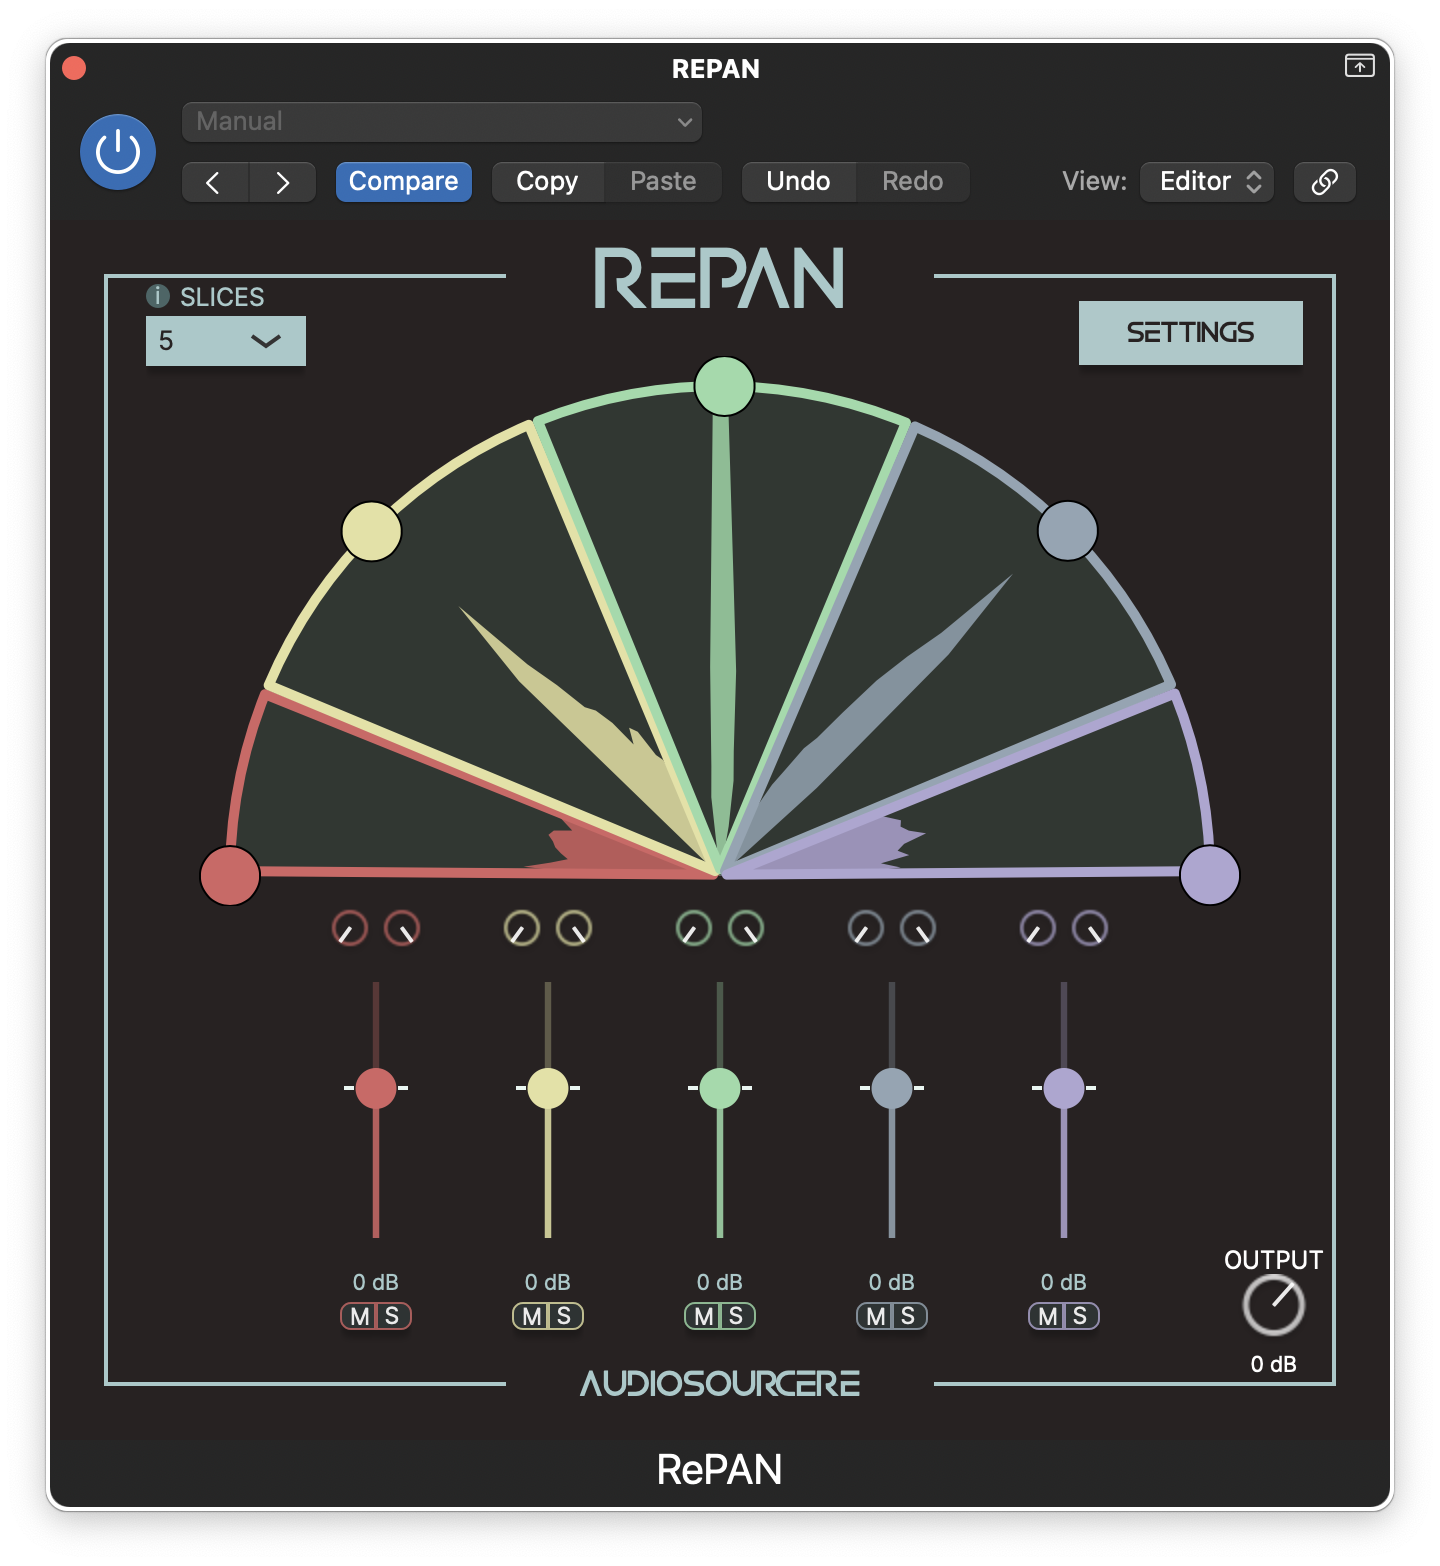Click the SLICES info icon
This screenshot has height=1566, width=1440.
(x=158, y=296)
